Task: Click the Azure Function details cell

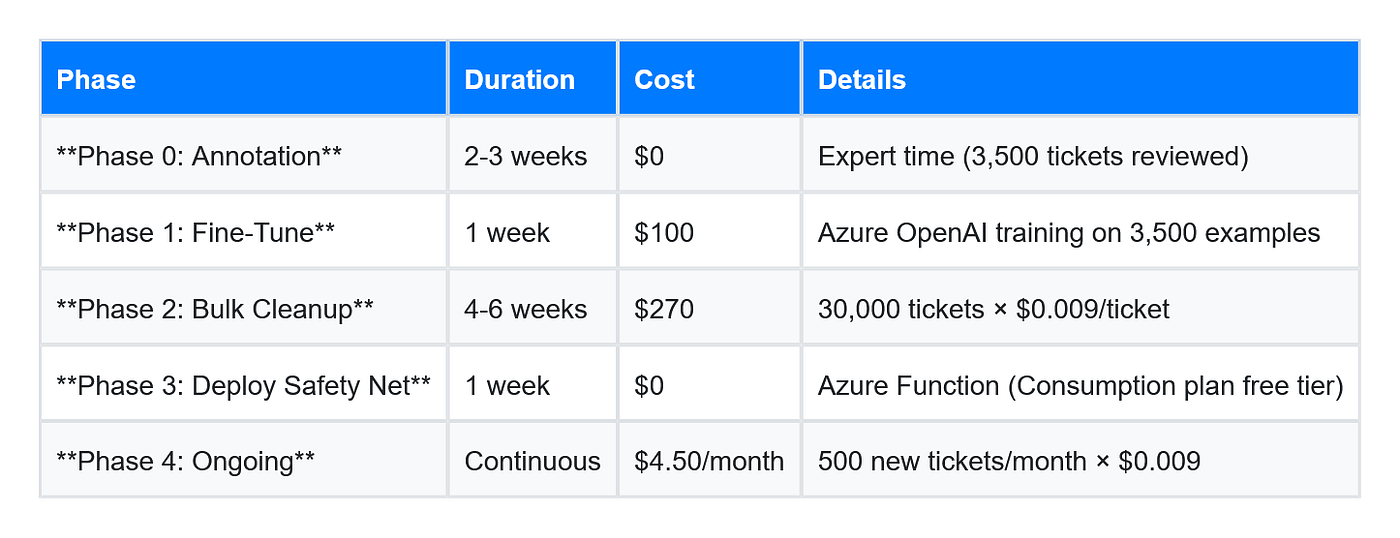Action: click(x=1080, y=384)
